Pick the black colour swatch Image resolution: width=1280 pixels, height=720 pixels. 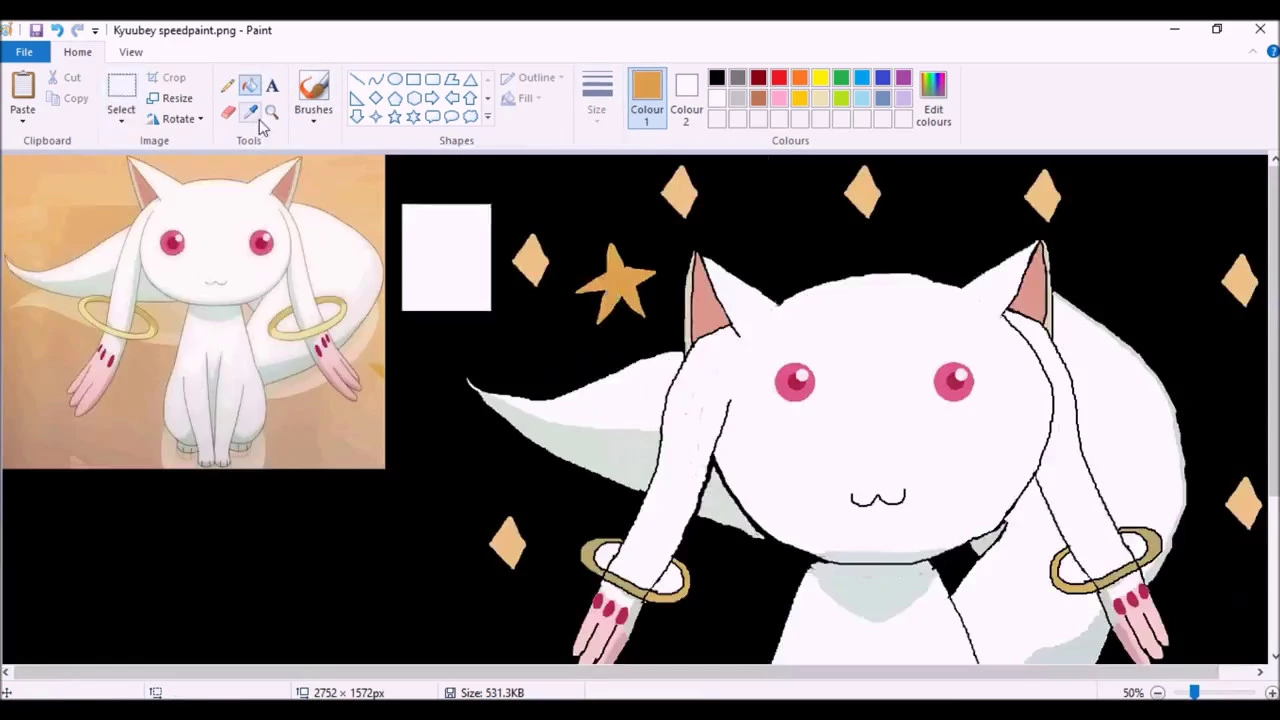coord(717,77)
